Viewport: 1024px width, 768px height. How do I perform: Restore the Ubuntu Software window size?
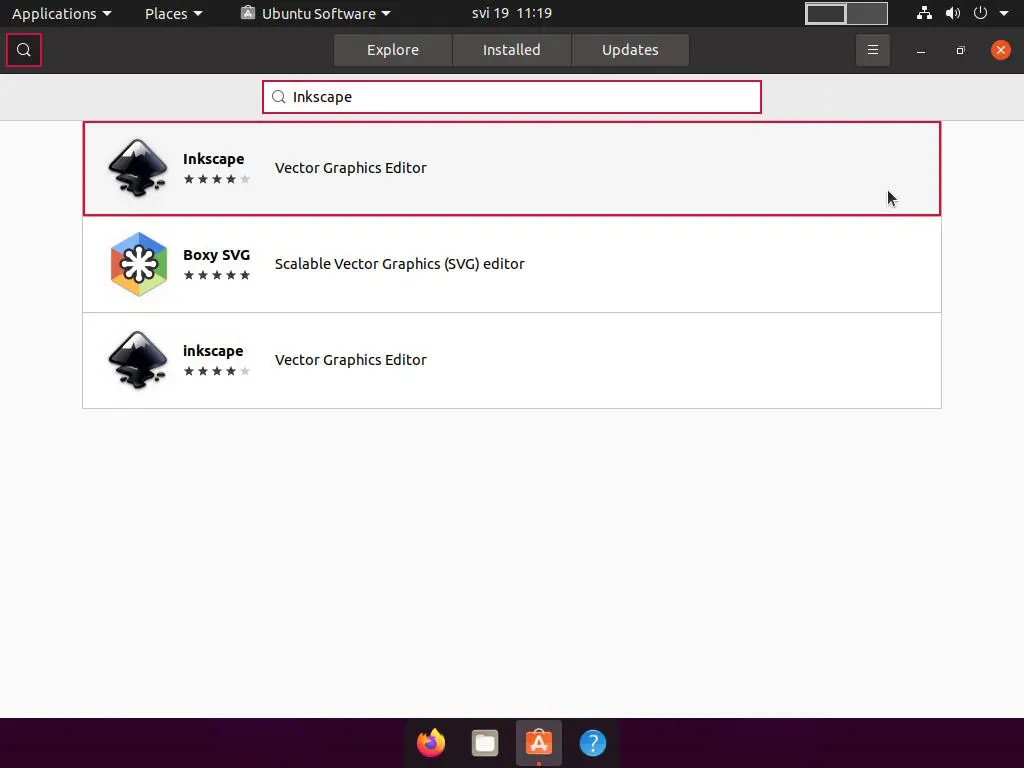pyautogui.click(x=961, y=50)
